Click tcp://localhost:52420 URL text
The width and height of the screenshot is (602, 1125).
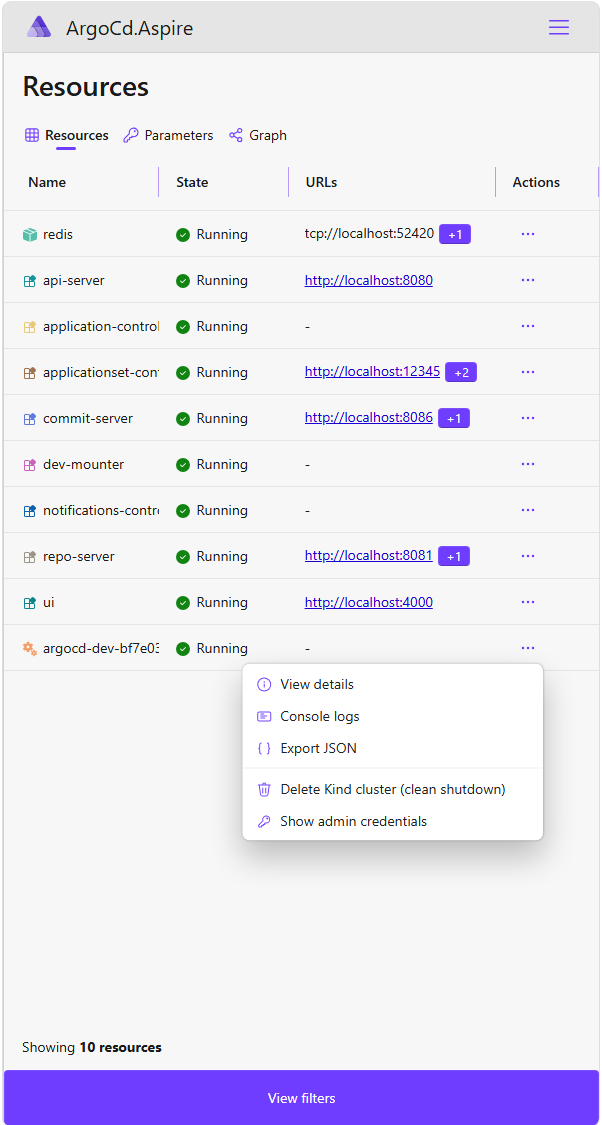[370, 234]
